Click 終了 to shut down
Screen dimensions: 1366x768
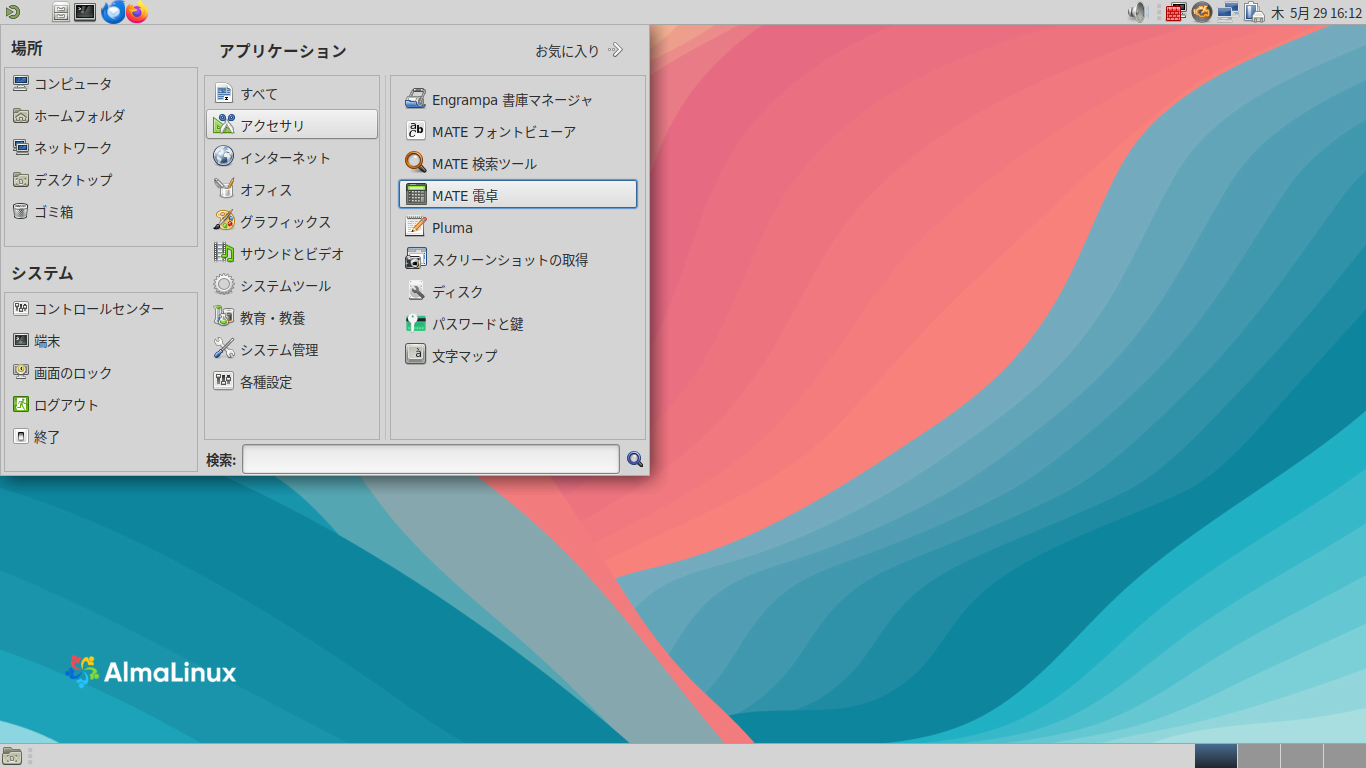tap(101, 437)
